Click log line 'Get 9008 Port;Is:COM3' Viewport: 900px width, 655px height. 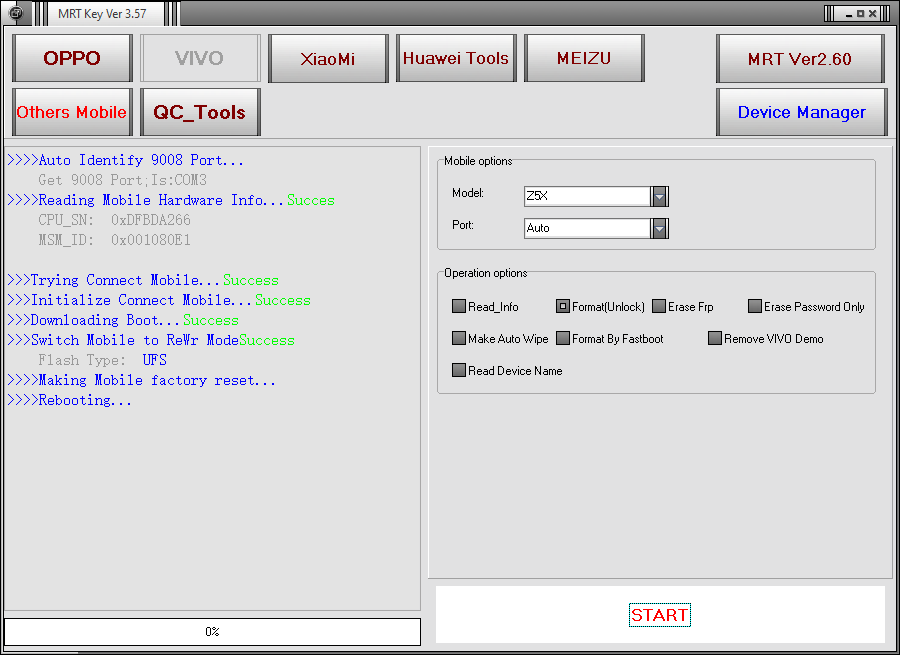coord(122,180)
